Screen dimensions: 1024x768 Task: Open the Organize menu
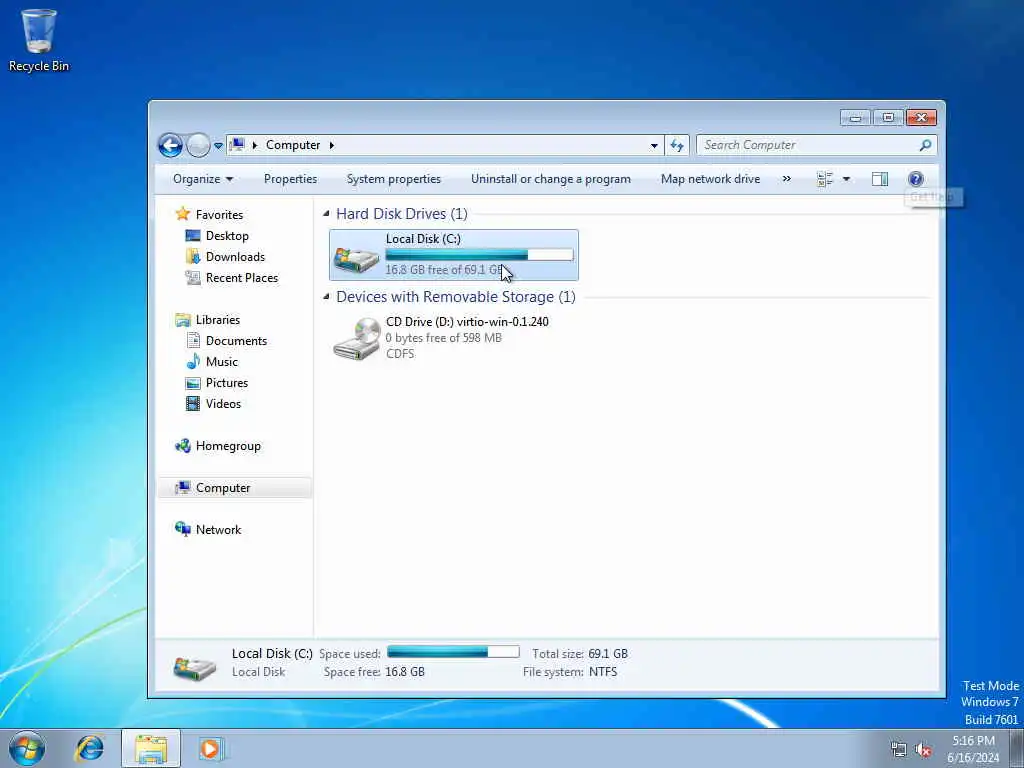202,179
